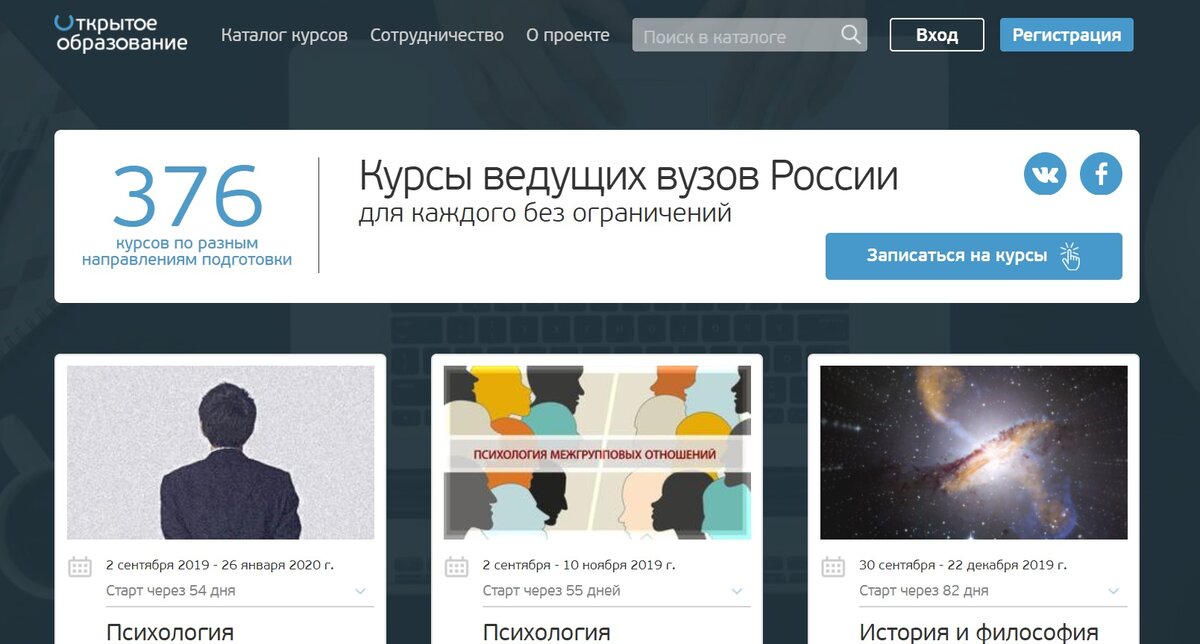The image size is (1200, 644).
Task: Open Каталог курсов menu item
Action: tap(284, 35)
